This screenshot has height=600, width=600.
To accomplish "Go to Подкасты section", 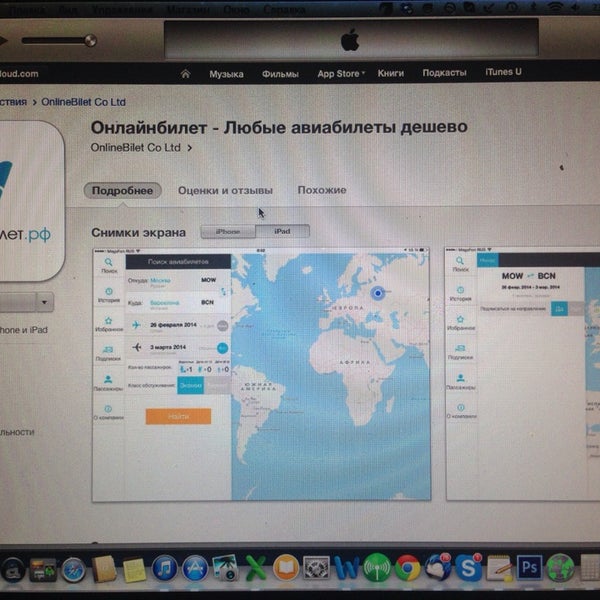I will 445,73.
